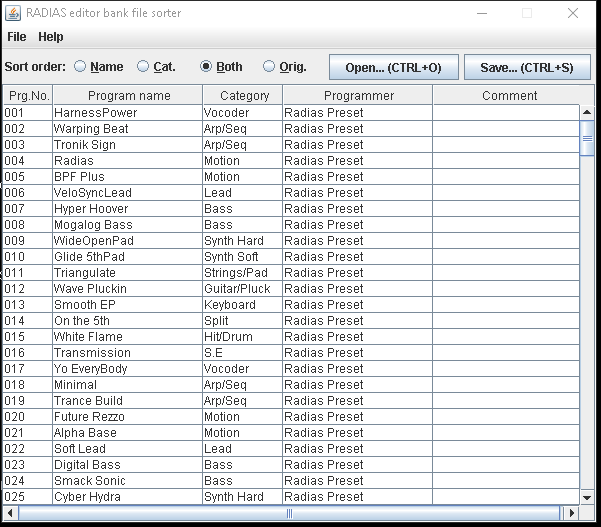Screen dimensions: 601x527
Task: Click the Comment column header
Action: (x=510, y=95)
